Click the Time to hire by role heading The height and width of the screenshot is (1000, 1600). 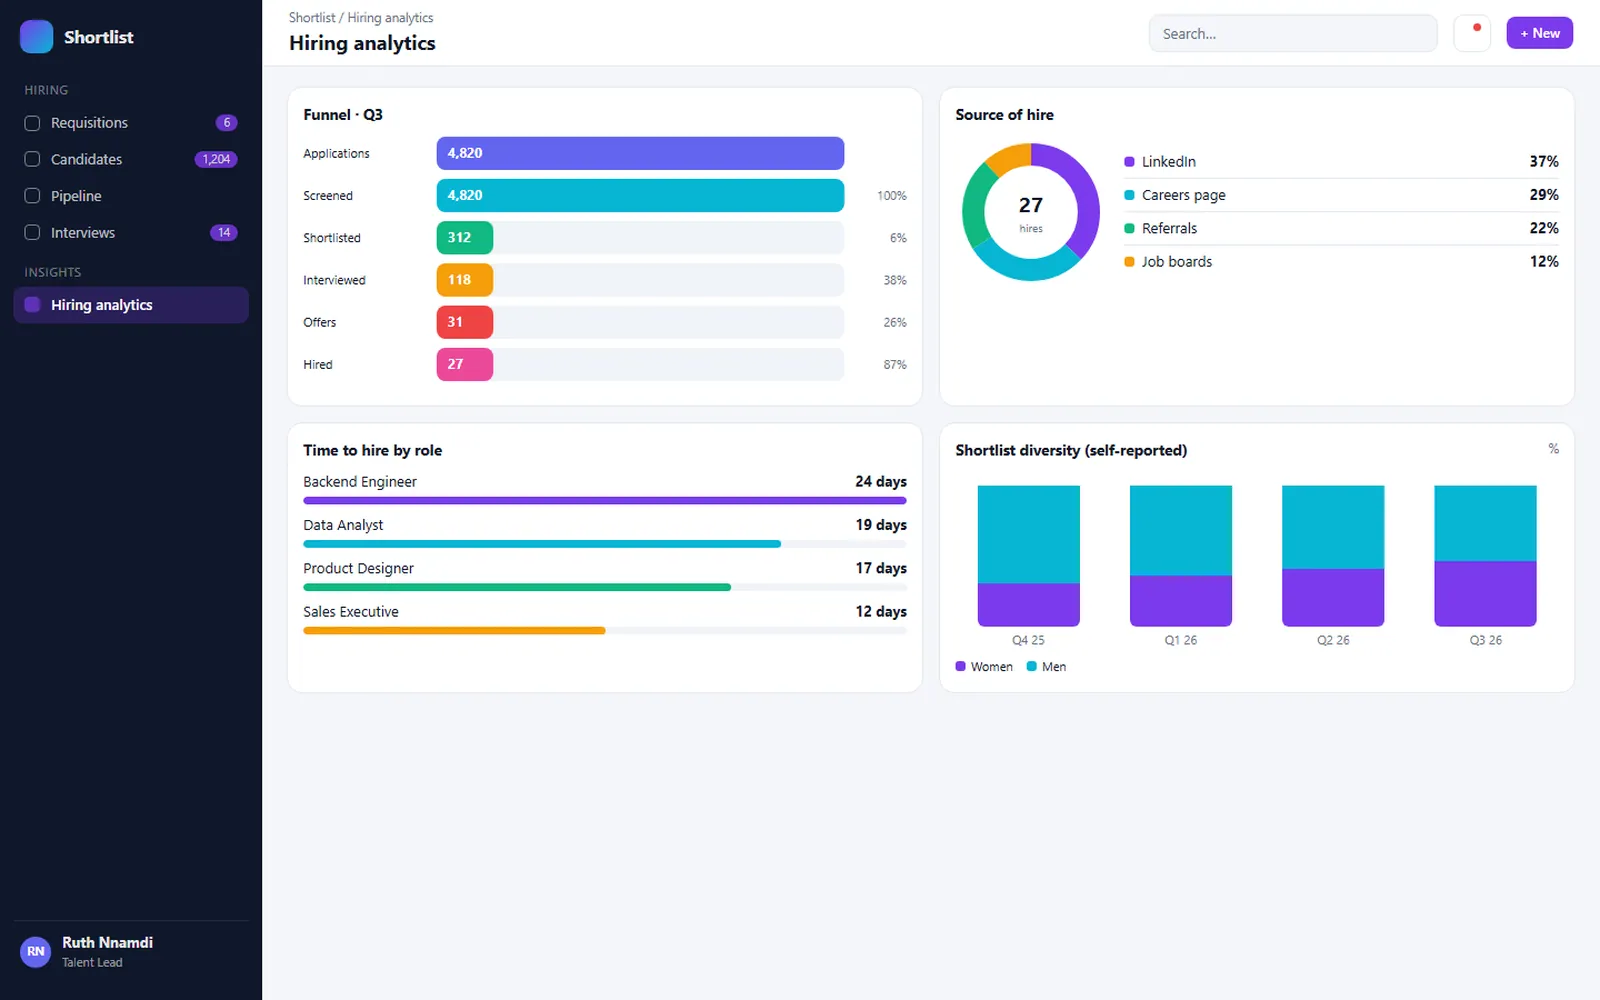[372, 451]
